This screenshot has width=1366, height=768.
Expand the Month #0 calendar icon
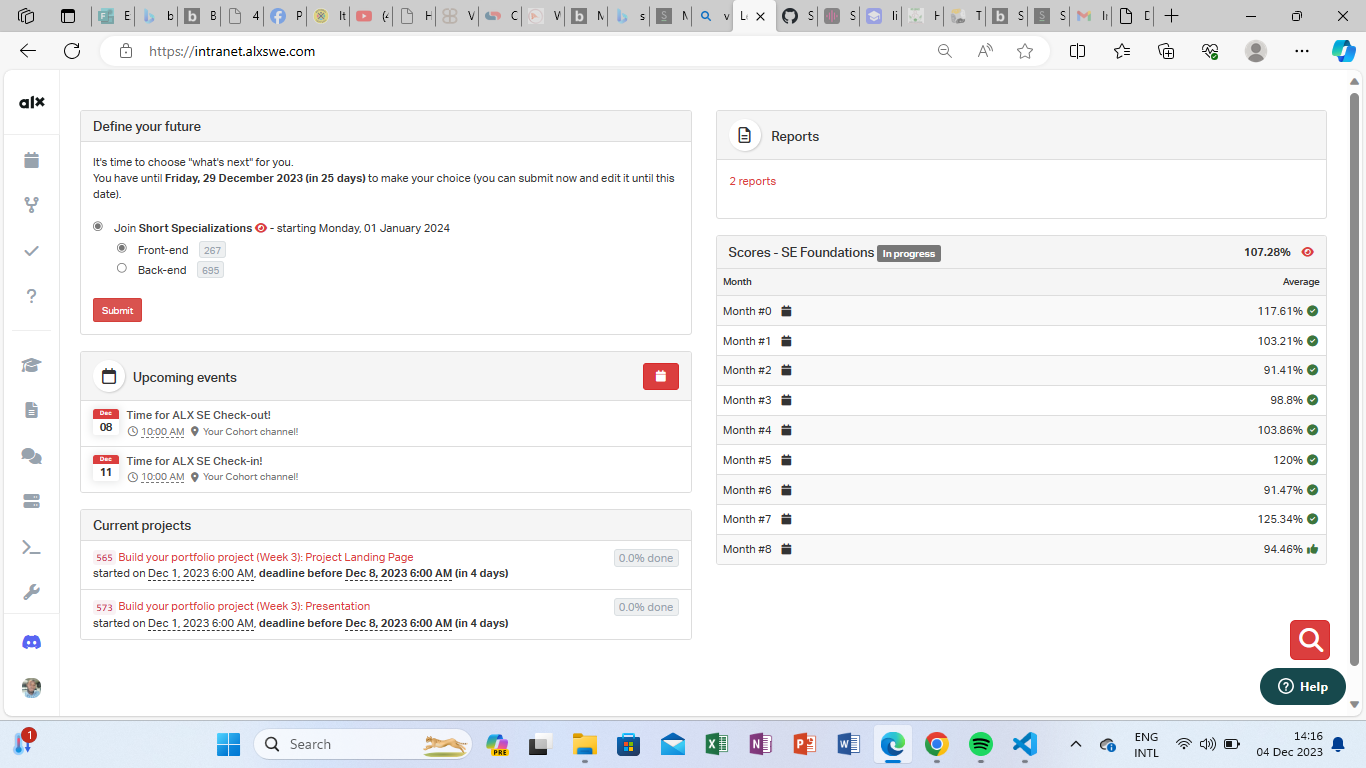tap(786, 311)
